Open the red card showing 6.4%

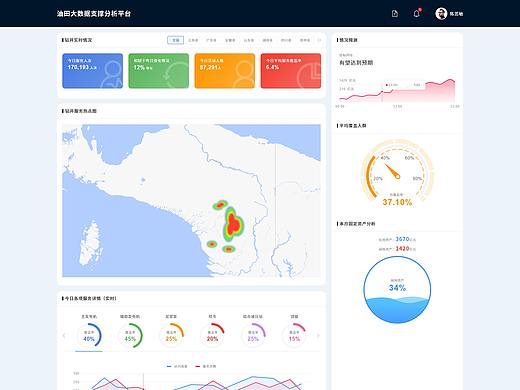coord(291,71)
